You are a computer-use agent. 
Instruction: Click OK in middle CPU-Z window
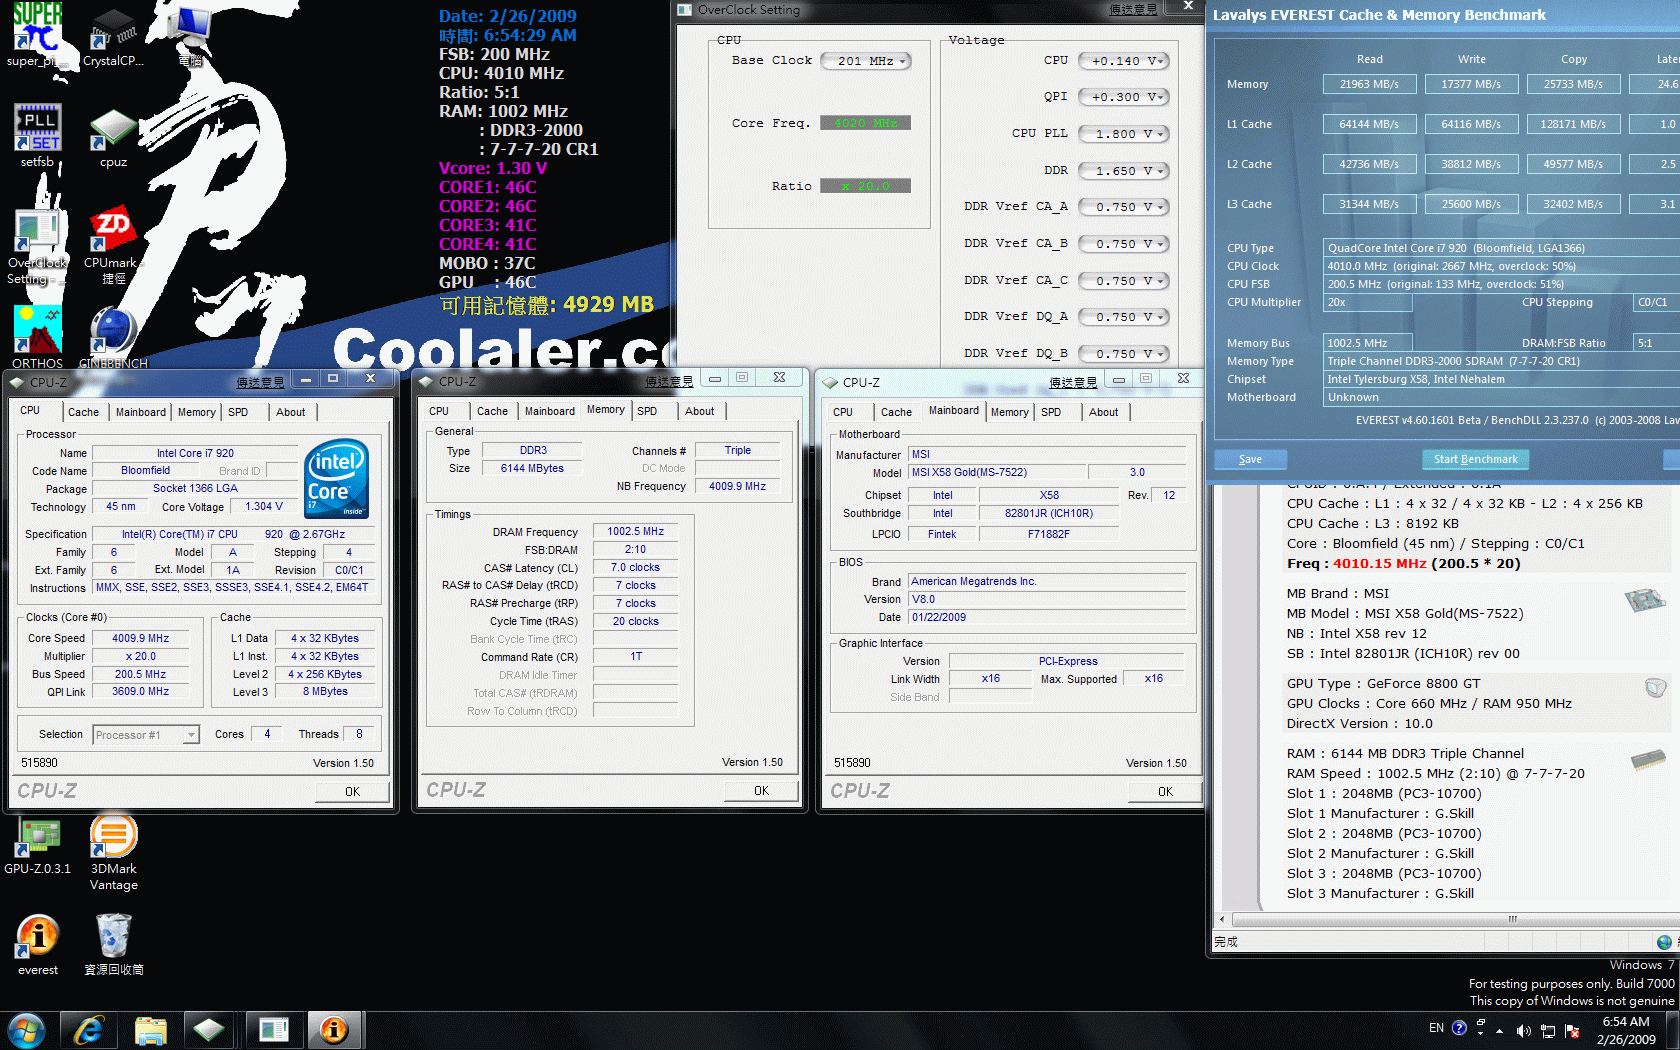pos(761,790)
